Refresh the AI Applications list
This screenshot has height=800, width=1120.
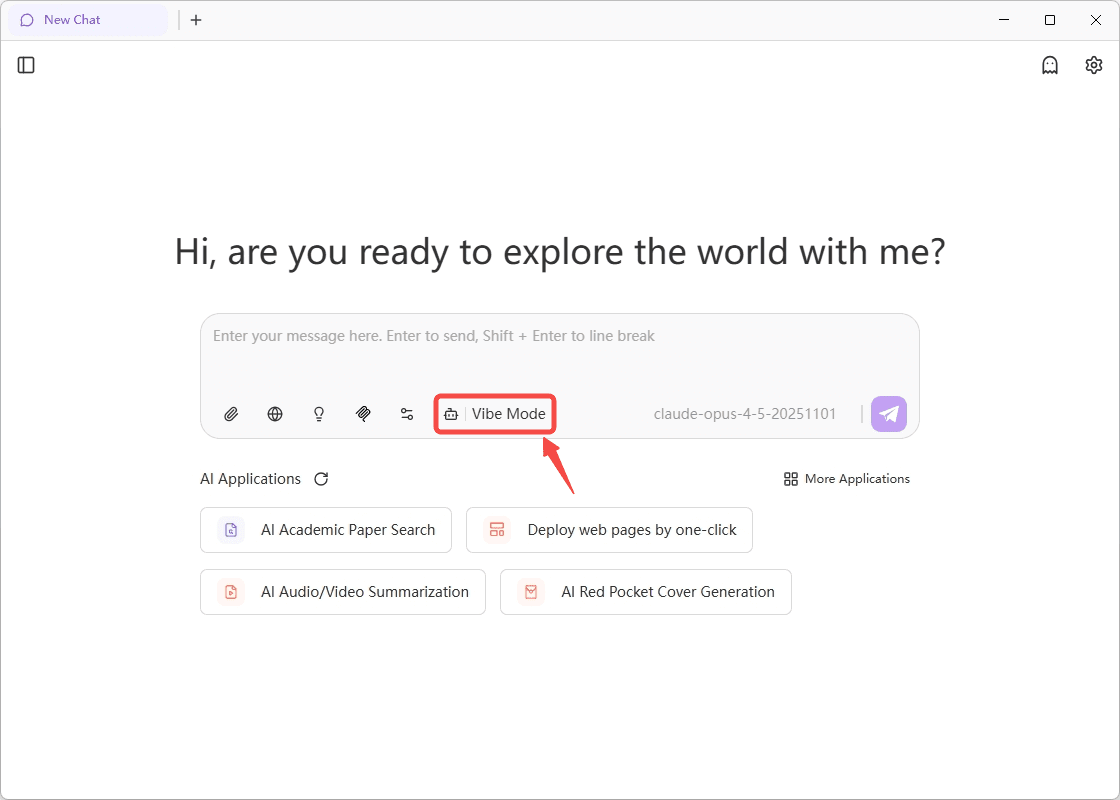(x=321, y=479)
